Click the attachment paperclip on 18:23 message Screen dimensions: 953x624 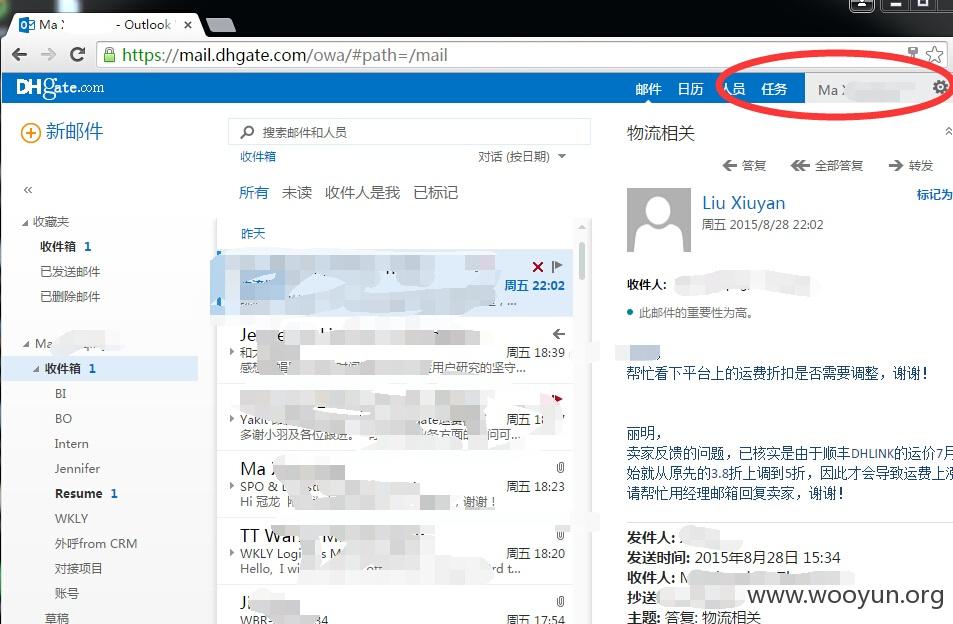coord(560,467)
